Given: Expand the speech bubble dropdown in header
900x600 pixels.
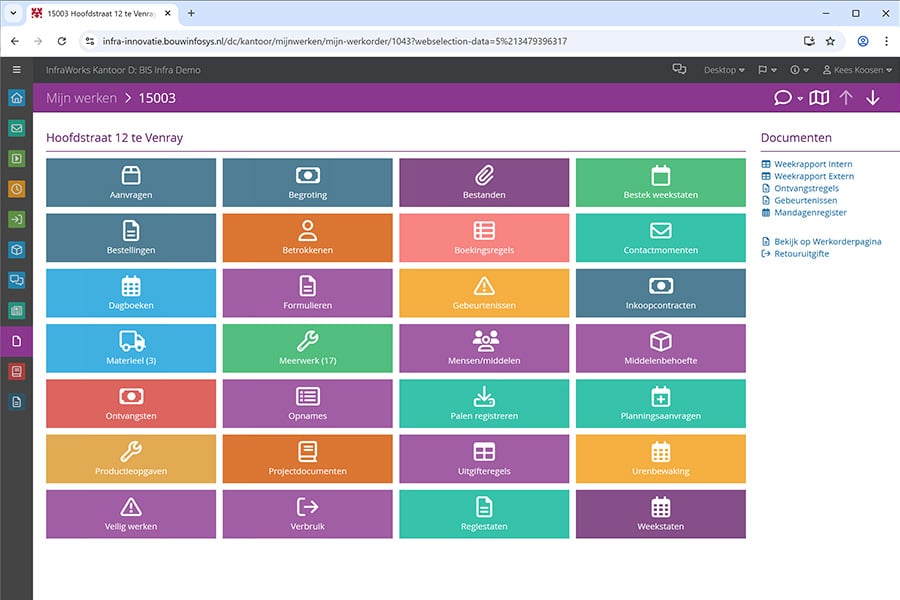Looking at the screenshot, I should tap(788, 98).
